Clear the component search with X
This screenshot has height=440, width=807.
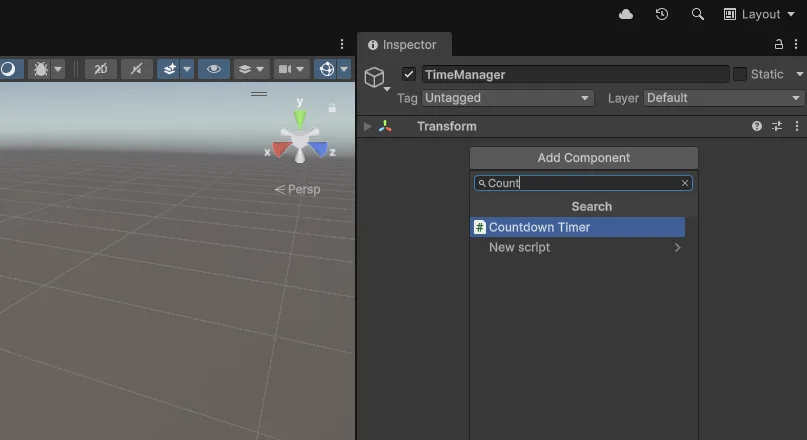click(685, 183)
